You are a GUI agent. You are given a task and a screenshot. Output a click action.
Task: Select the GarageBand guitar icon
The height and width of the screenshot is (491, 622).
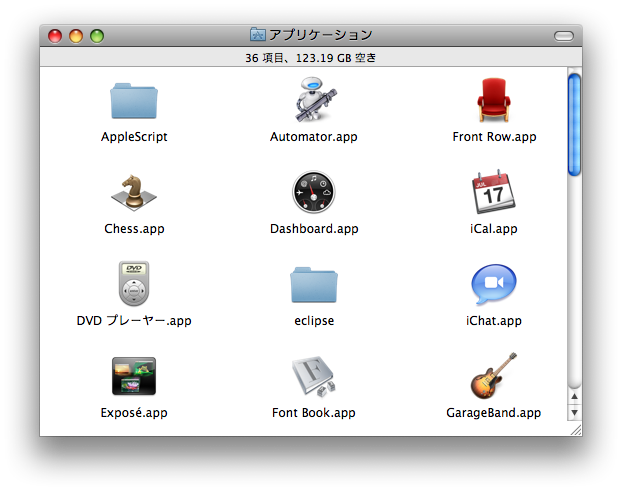pyautogui.click(x=493, y=375)
